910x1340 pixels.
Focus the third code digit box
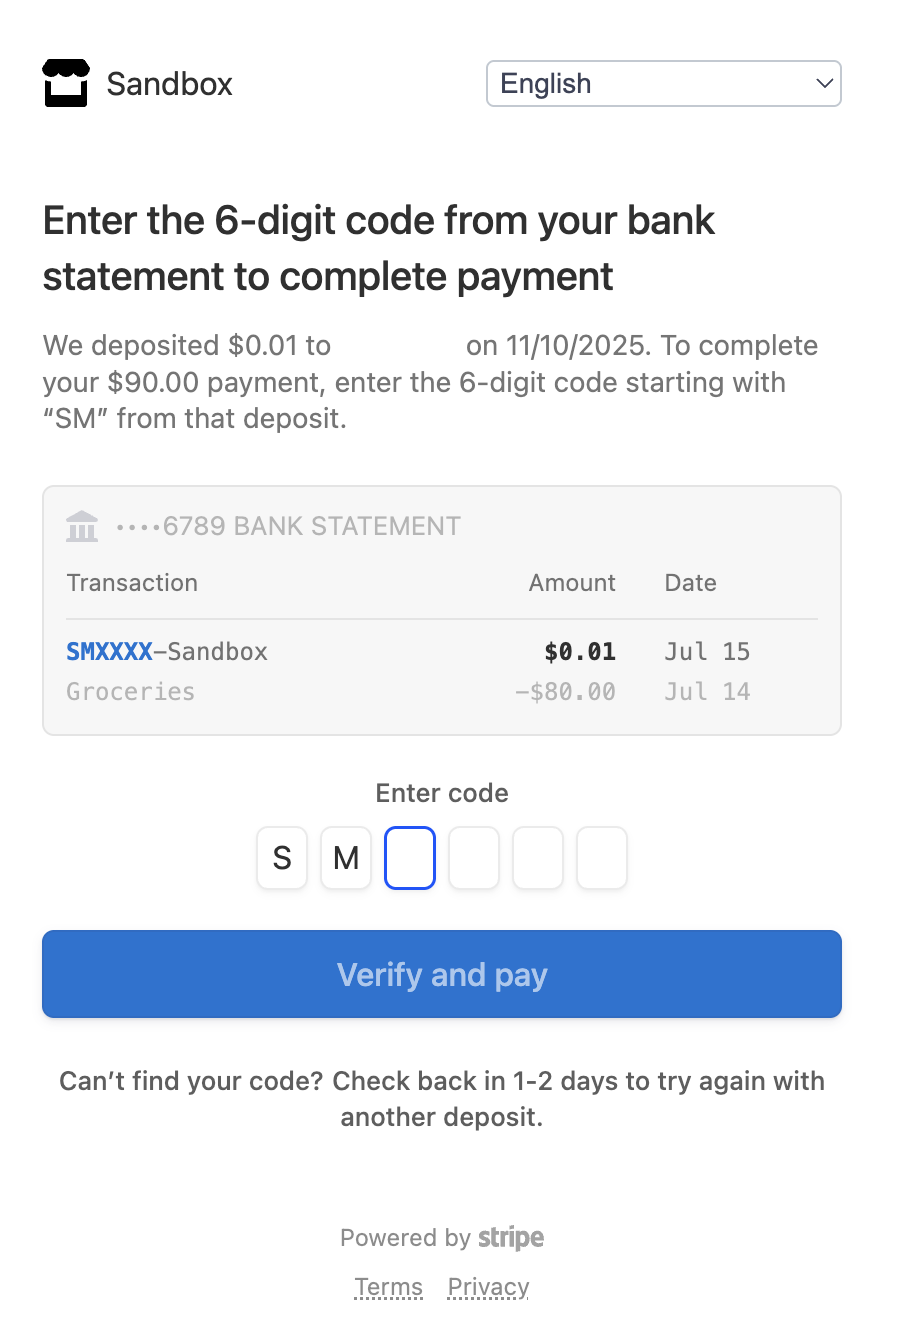point(410,858)
